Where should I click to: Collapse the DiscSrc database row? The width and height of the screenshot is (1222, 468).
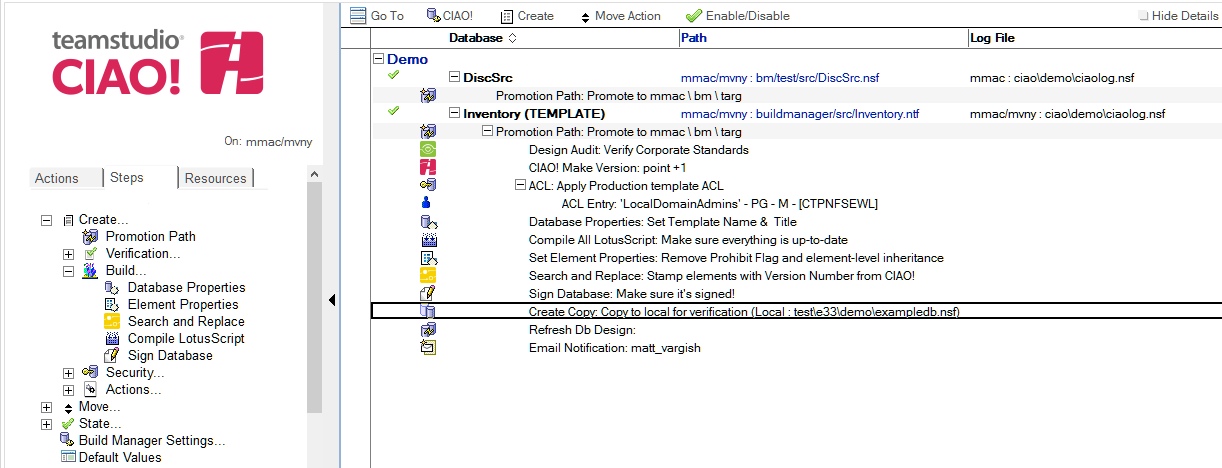(454, 77)
